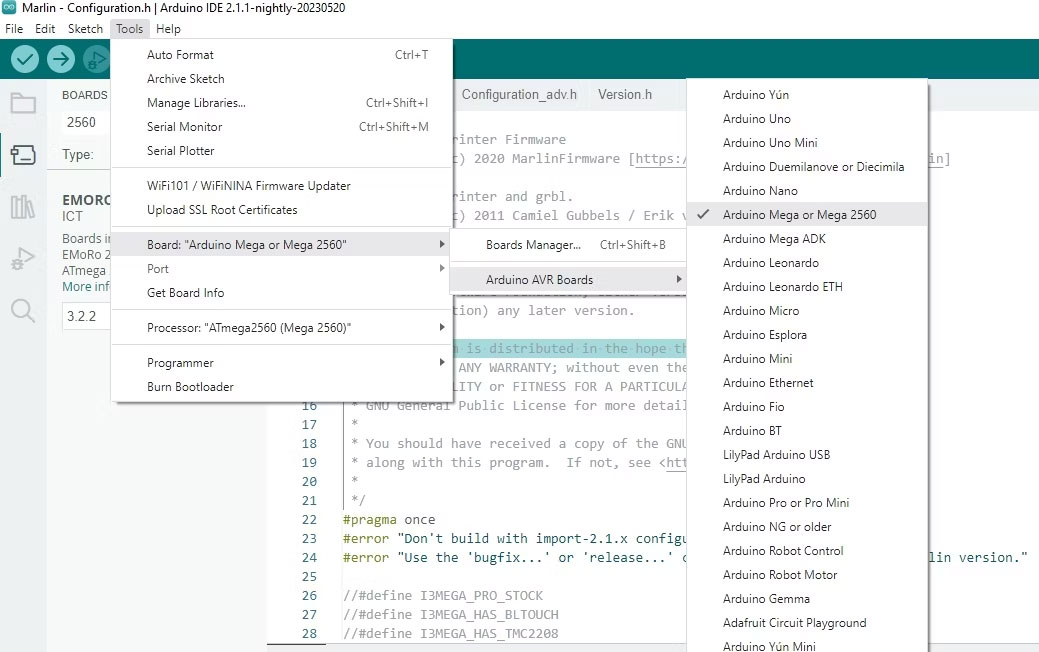Select Arduino Fio board
Viewport: 1039px width, 652px height.
[807, 406]
